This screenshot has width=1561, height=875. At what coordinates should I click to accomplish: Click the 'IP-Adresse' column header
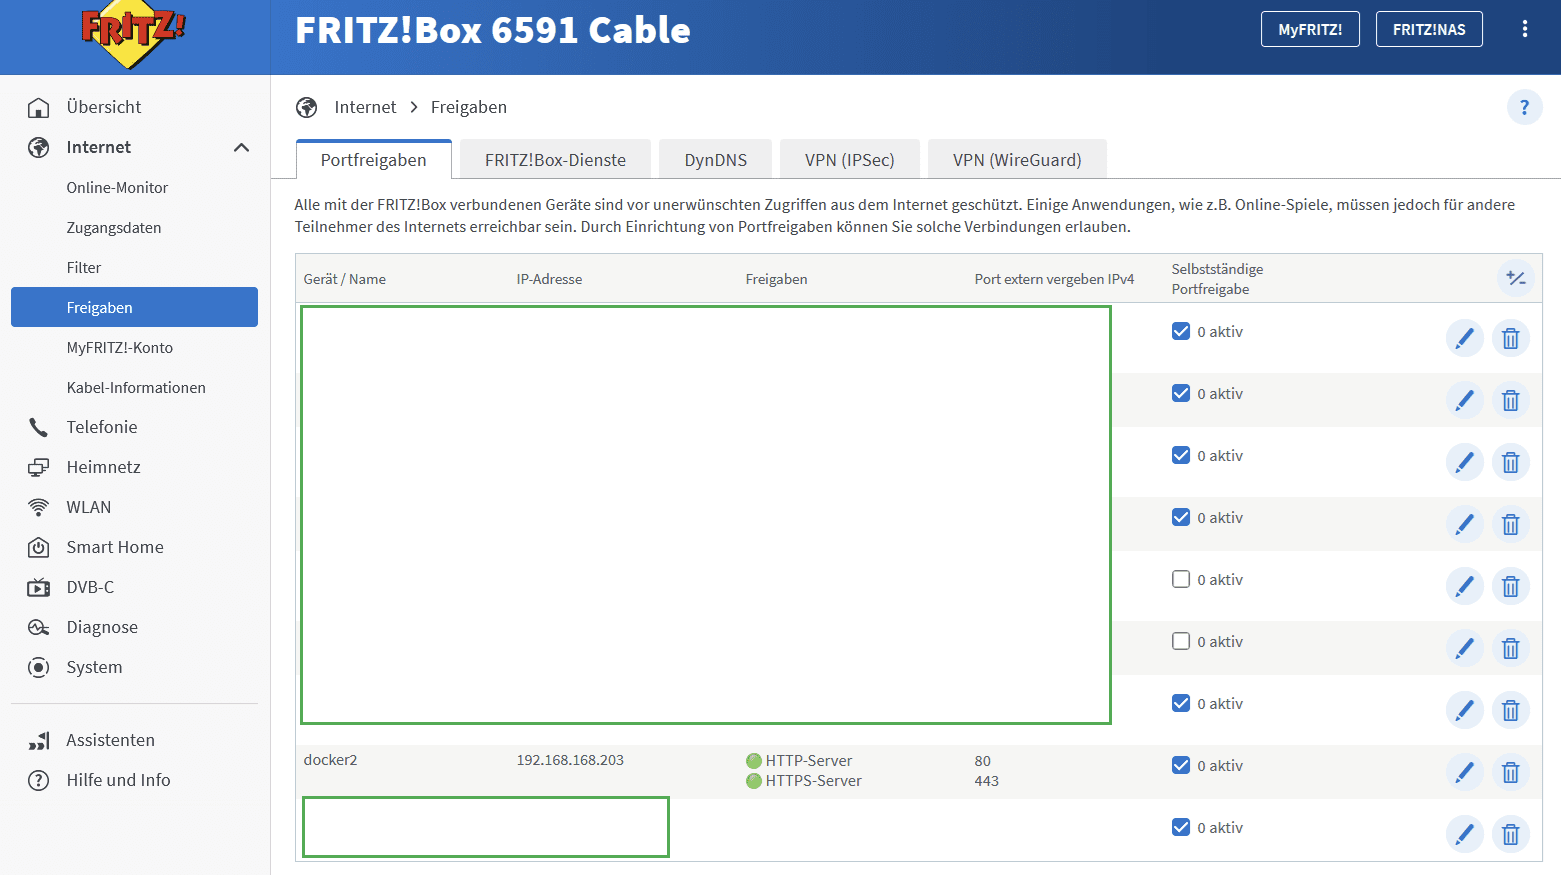click(x=549, y=279)
